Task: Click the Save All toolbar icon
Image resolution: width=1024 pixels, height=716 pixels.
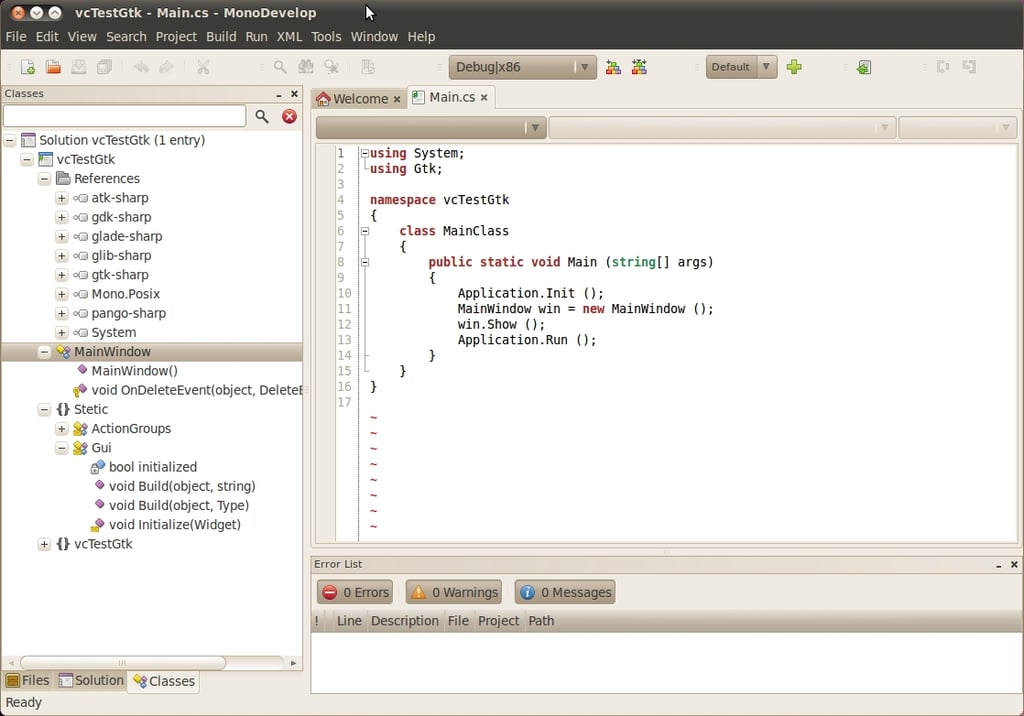Action: 104,67
